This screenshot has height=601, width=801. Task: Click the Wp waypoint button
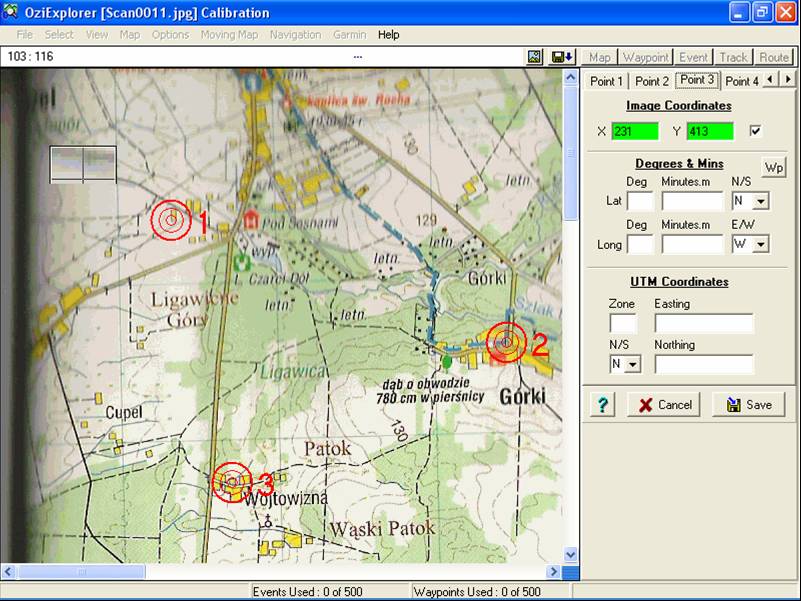point(774,168)
